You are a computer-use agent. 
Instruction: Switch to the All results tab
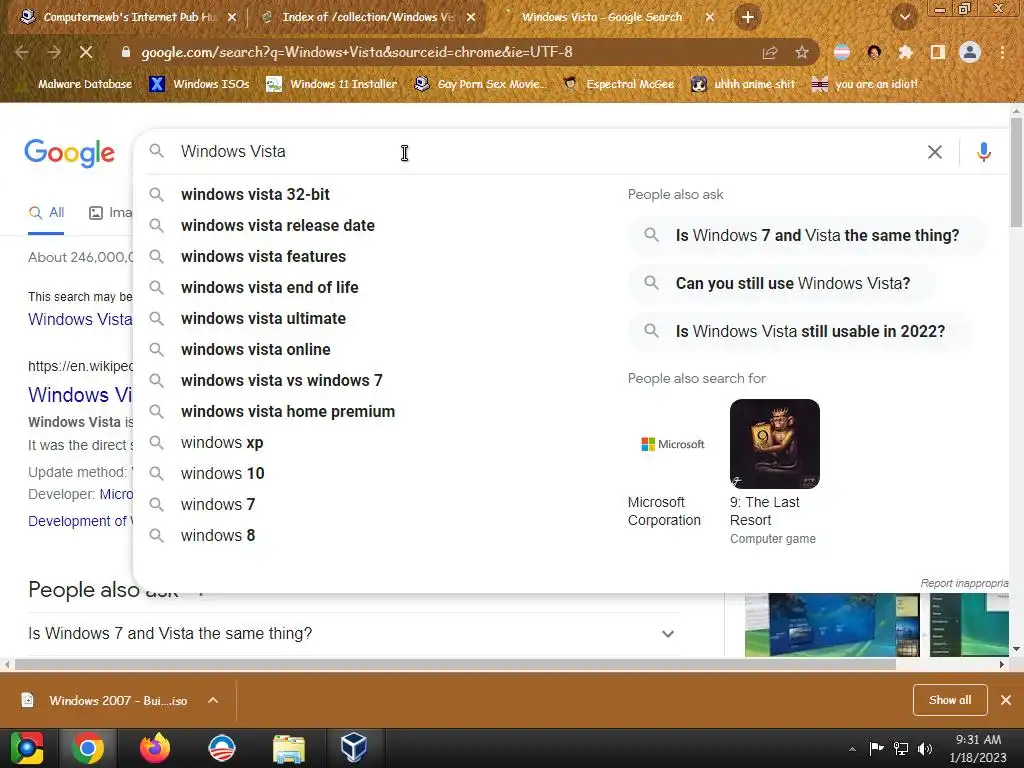(46, 213)
